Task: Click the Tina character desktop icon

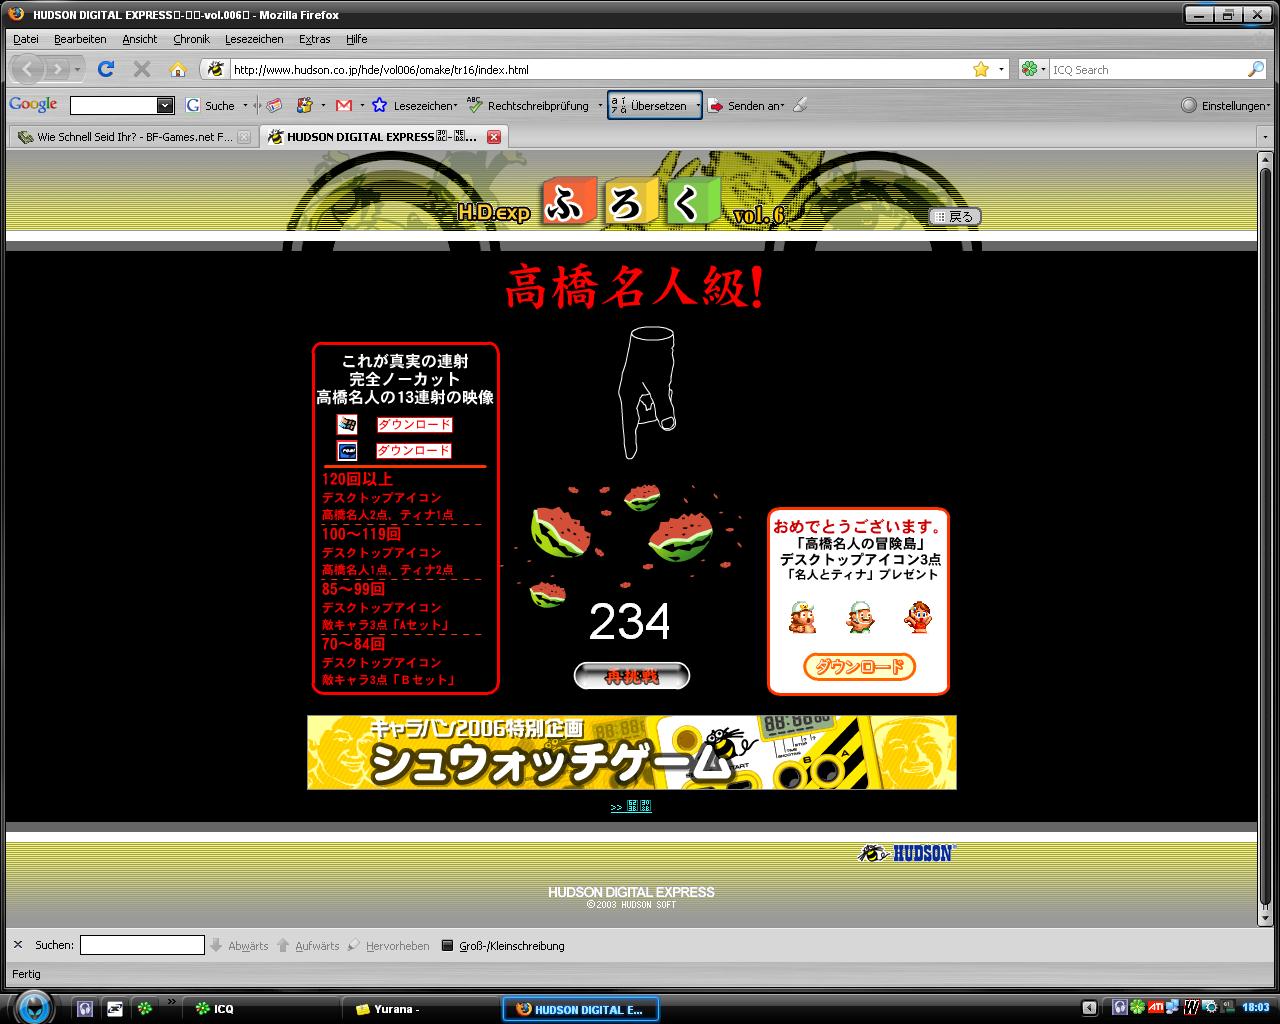Action: (917, 617)
